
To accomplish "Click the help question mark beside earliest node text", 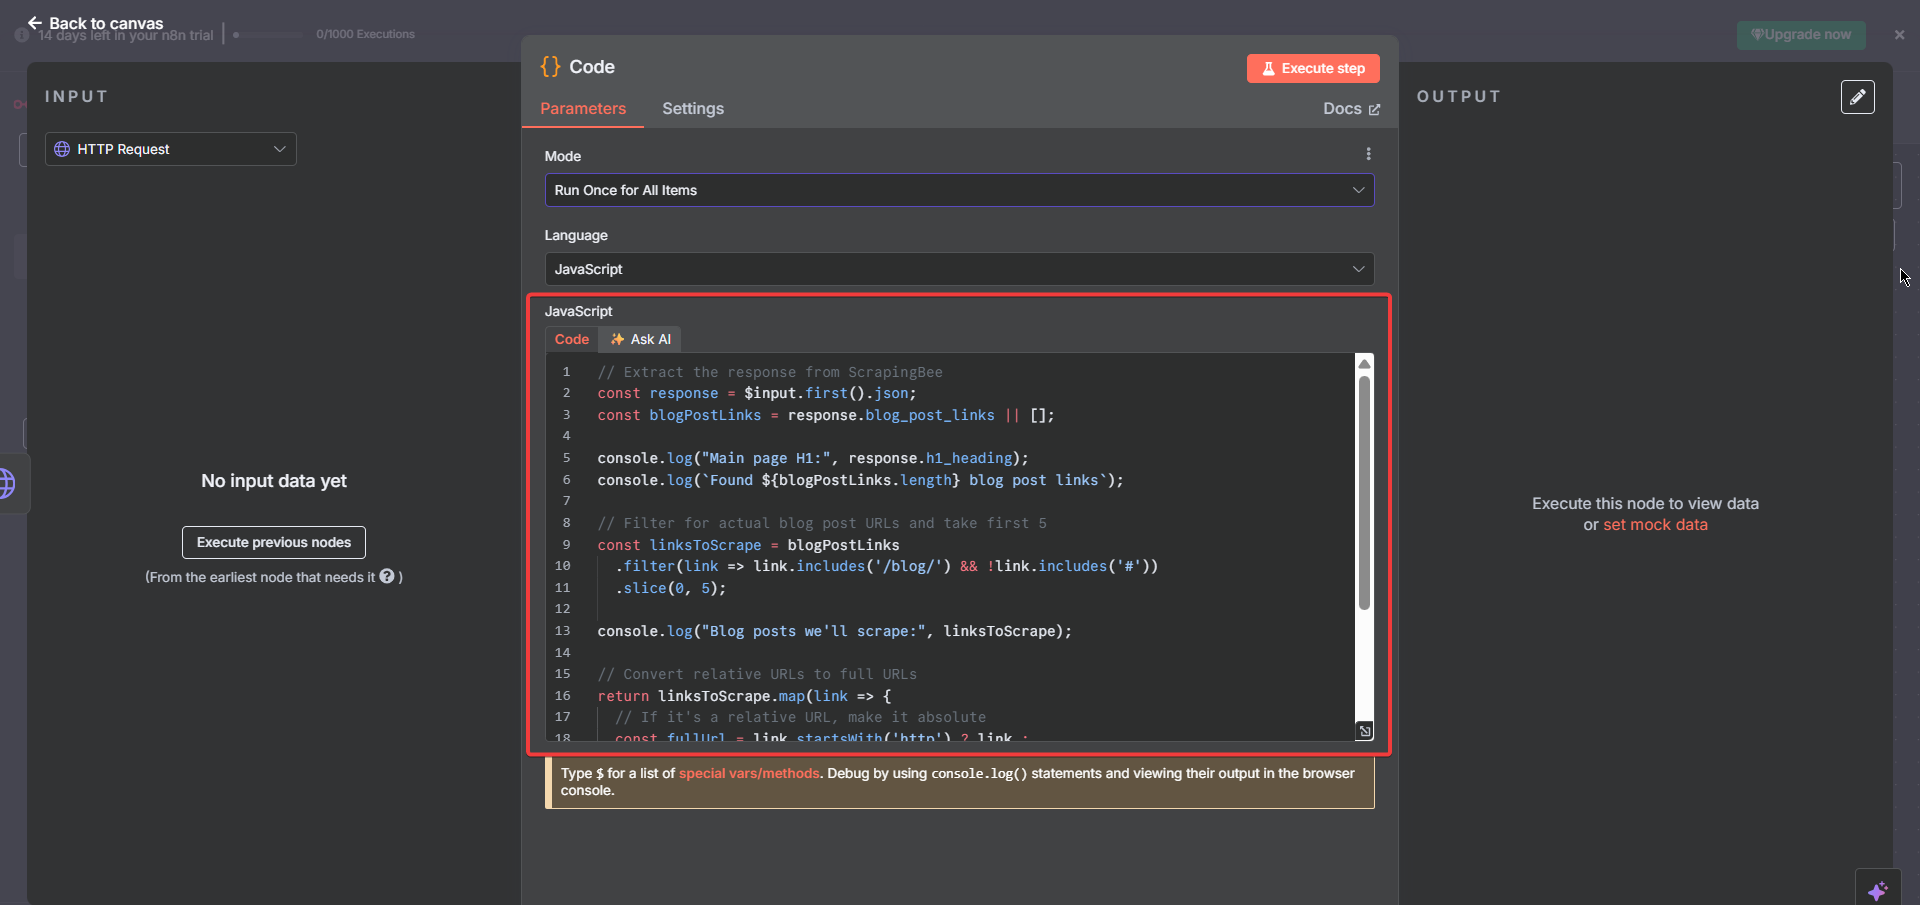I will click(387, 577).
